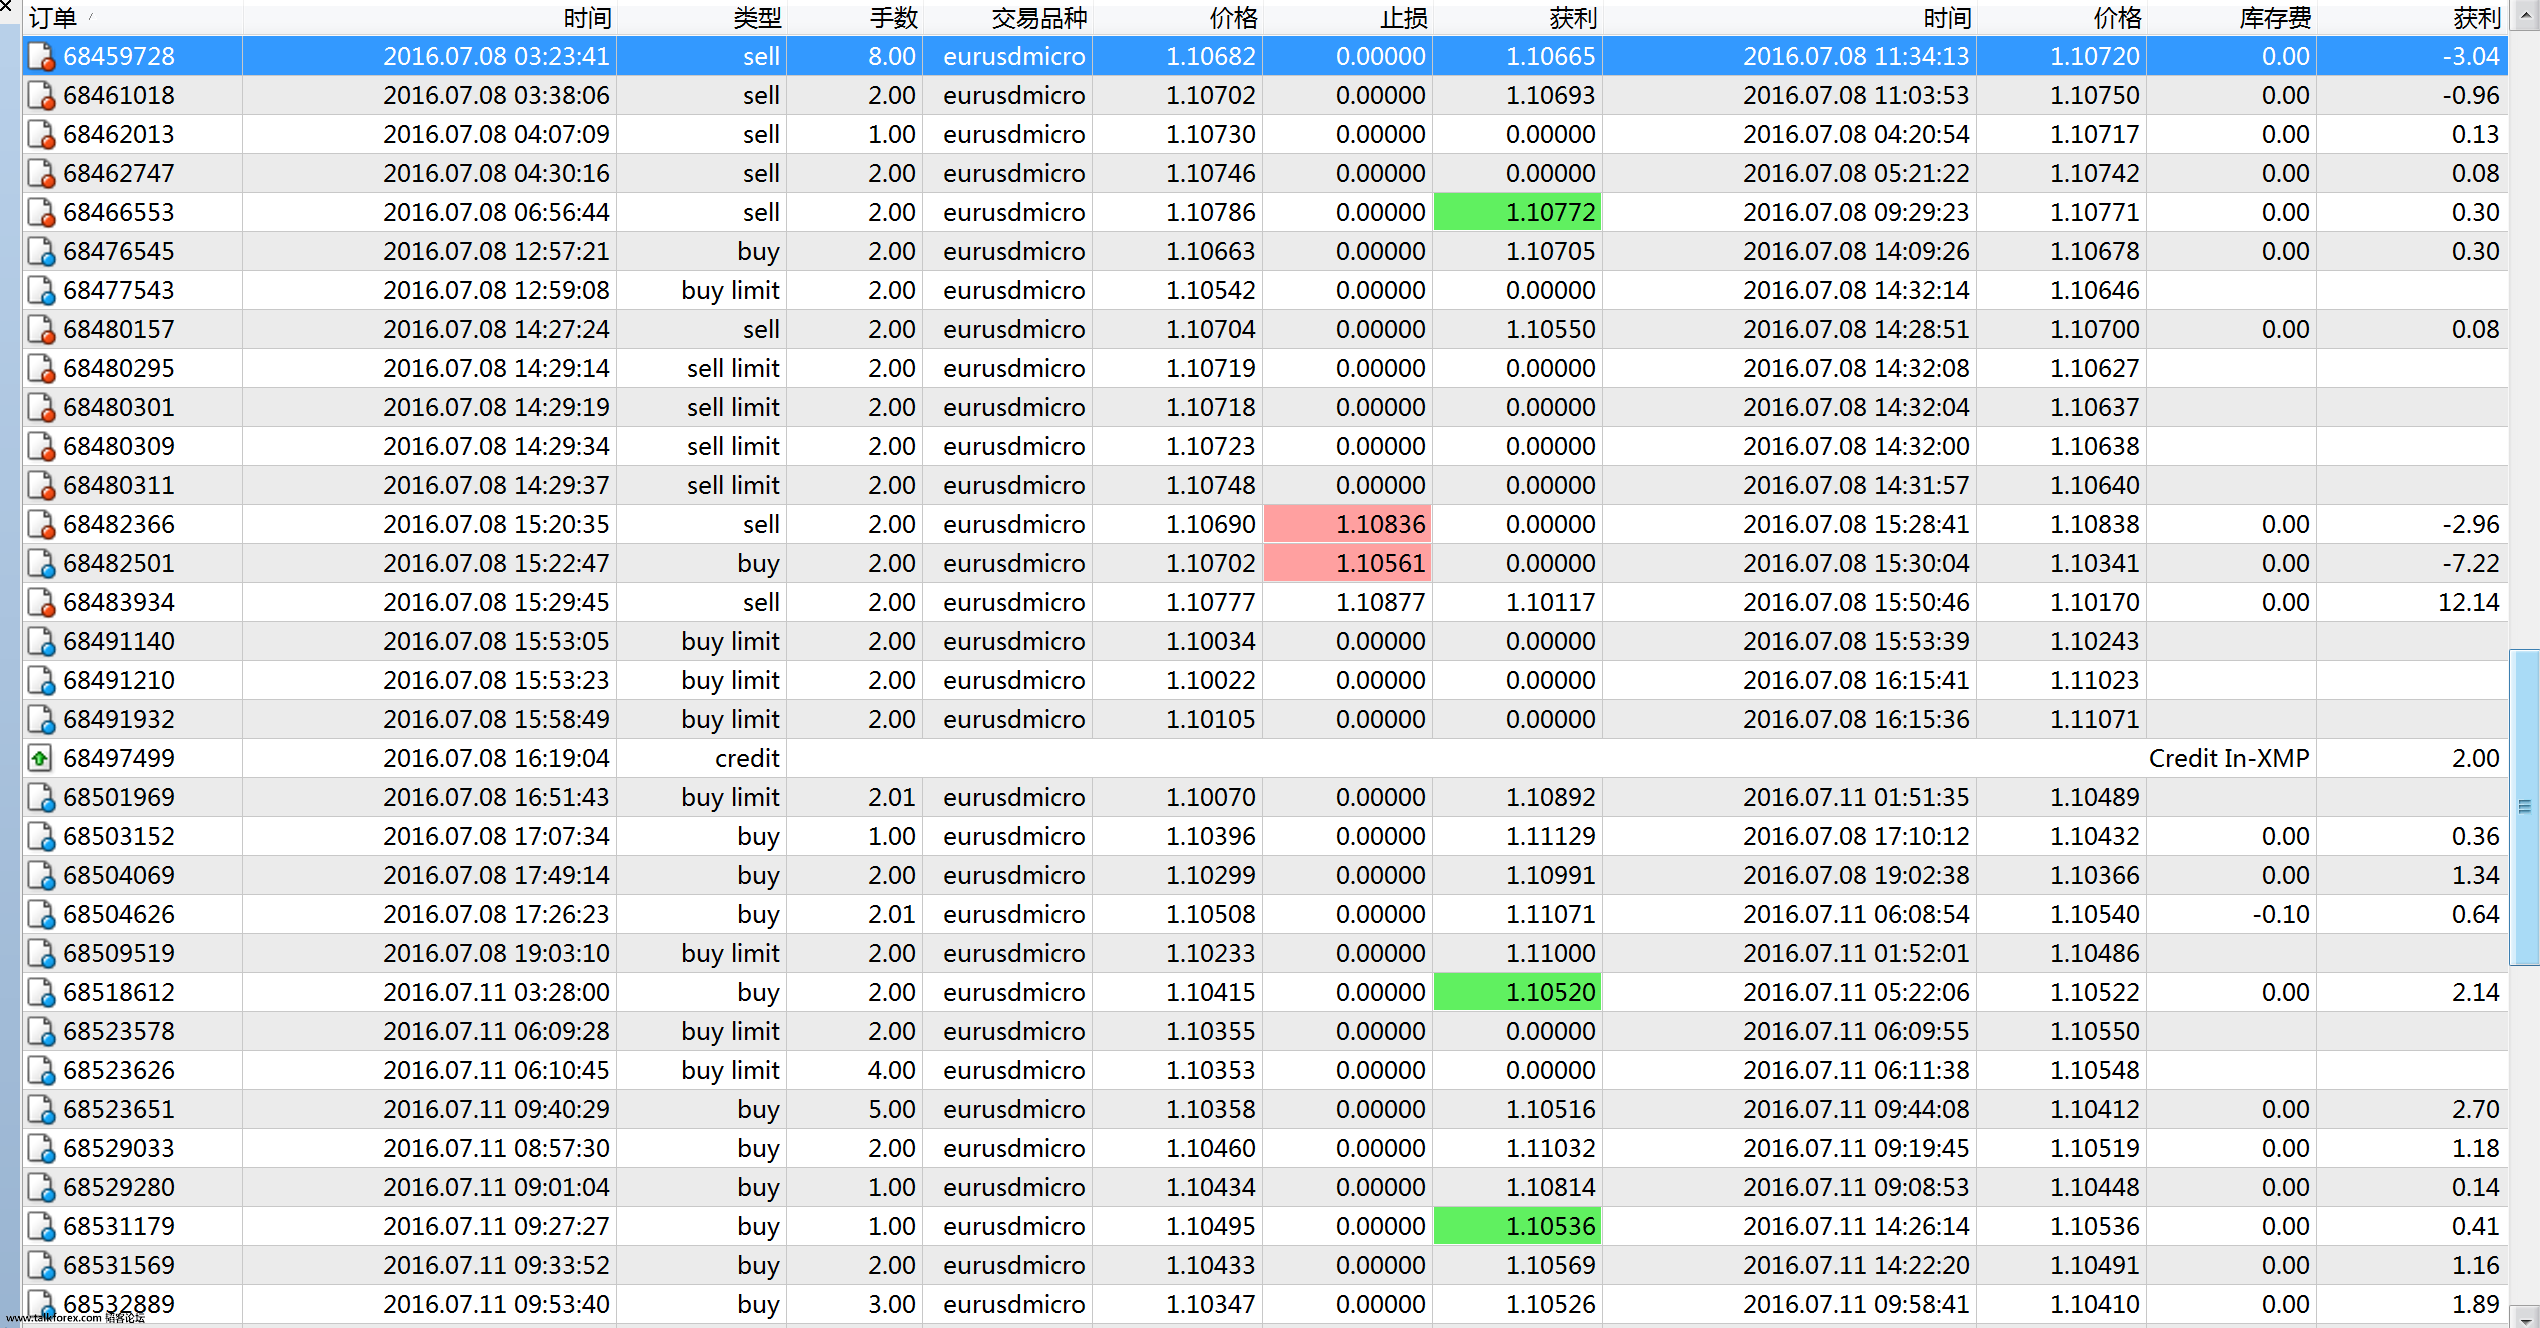Click the buy icon for order 68482501
2540x1328 pixels.
click(x=41, y=564)
